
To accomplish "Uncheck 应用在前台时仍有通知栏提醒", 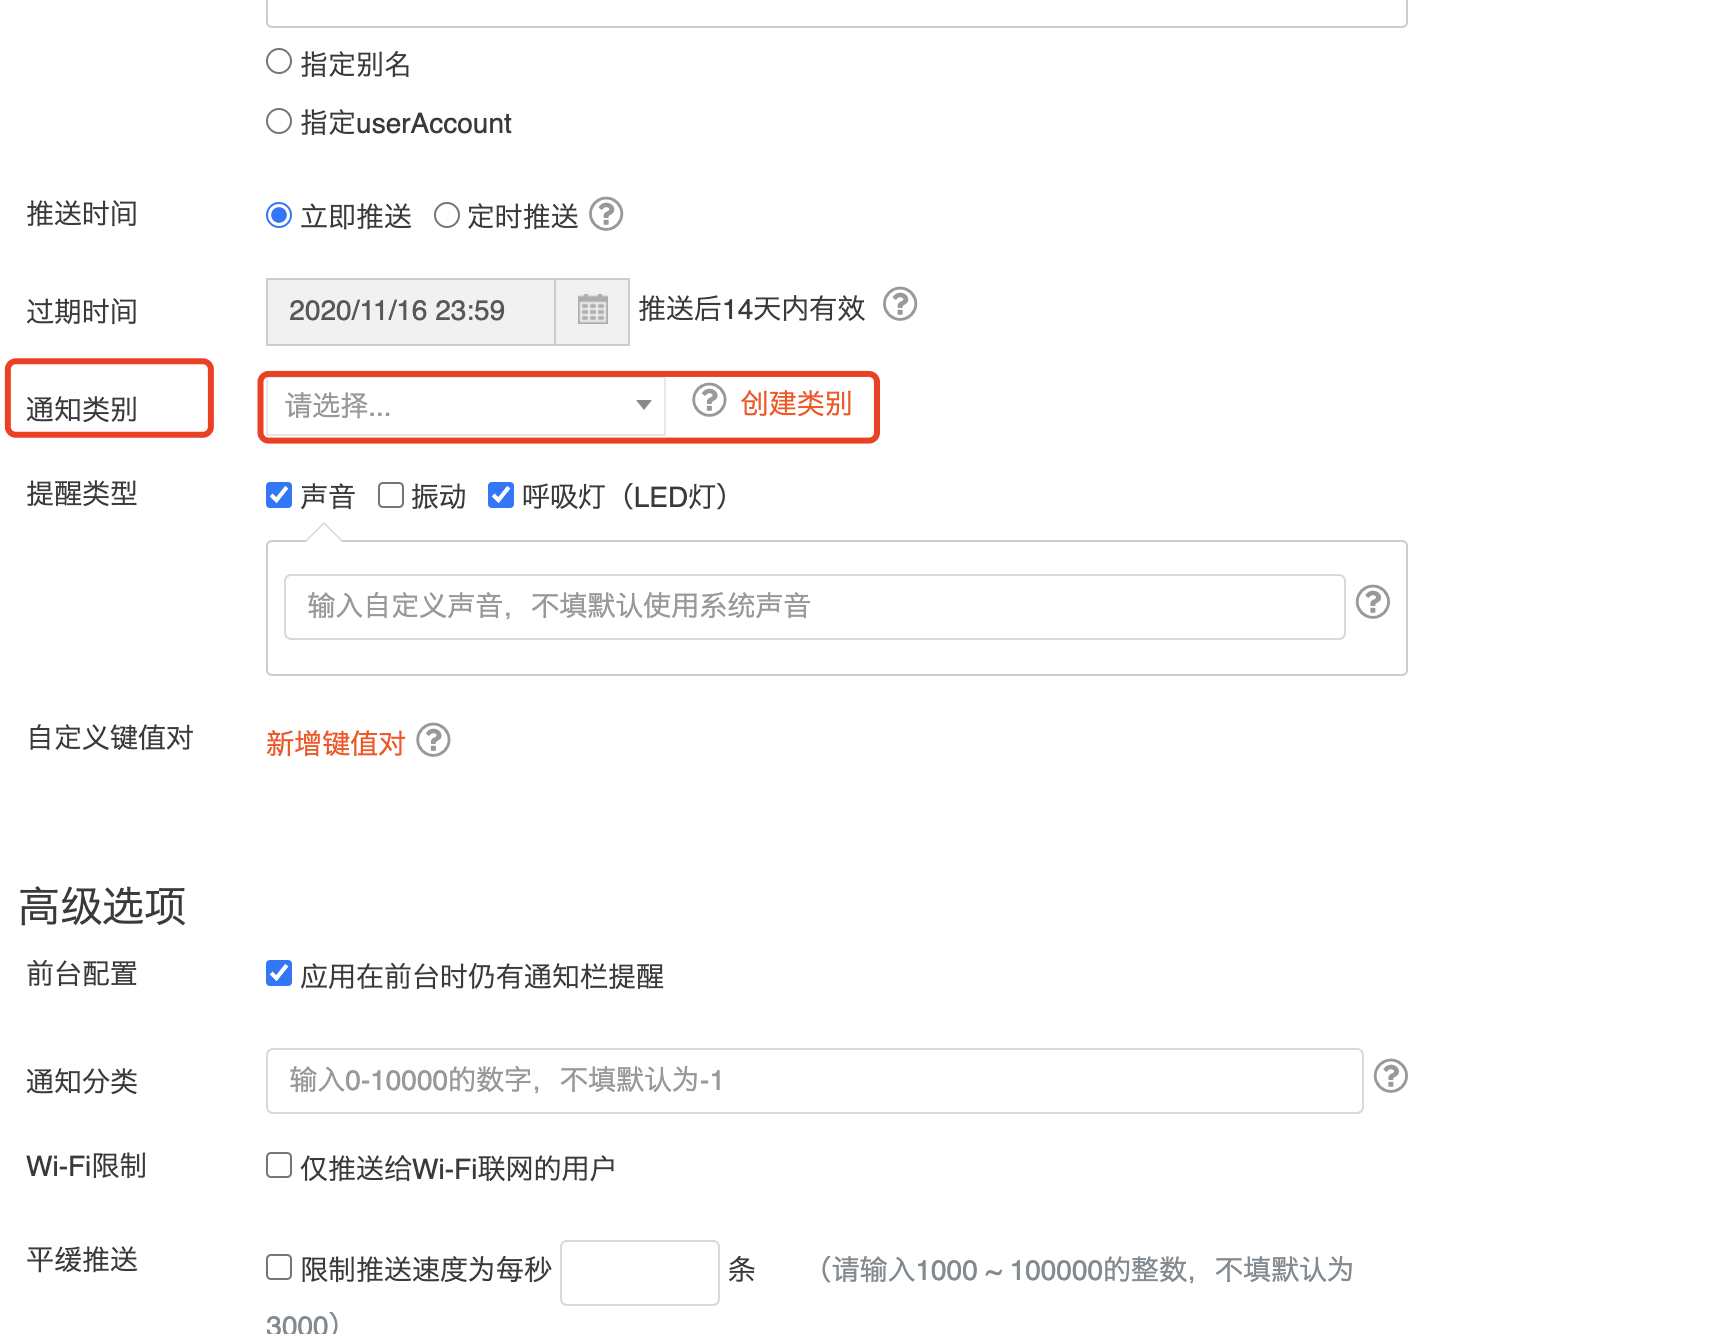I will [278, 973].
